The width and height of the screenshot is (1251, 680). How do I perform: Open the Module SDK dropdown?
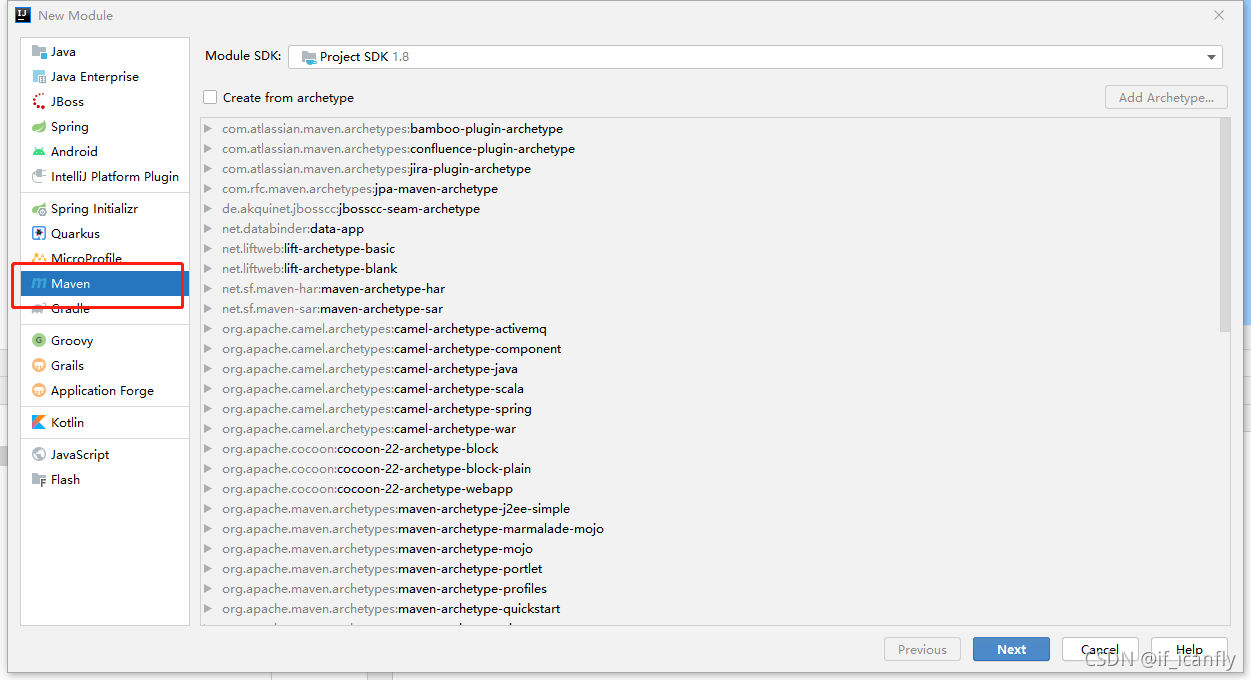755,57
